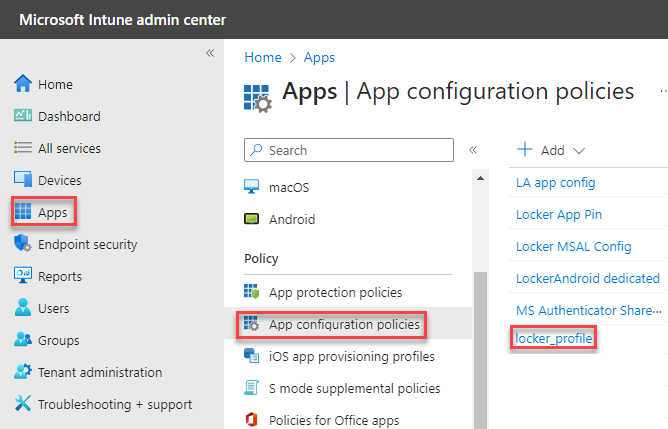Collapse the Apps sub-menu panel
668x429 pixels.
[473, 150]
